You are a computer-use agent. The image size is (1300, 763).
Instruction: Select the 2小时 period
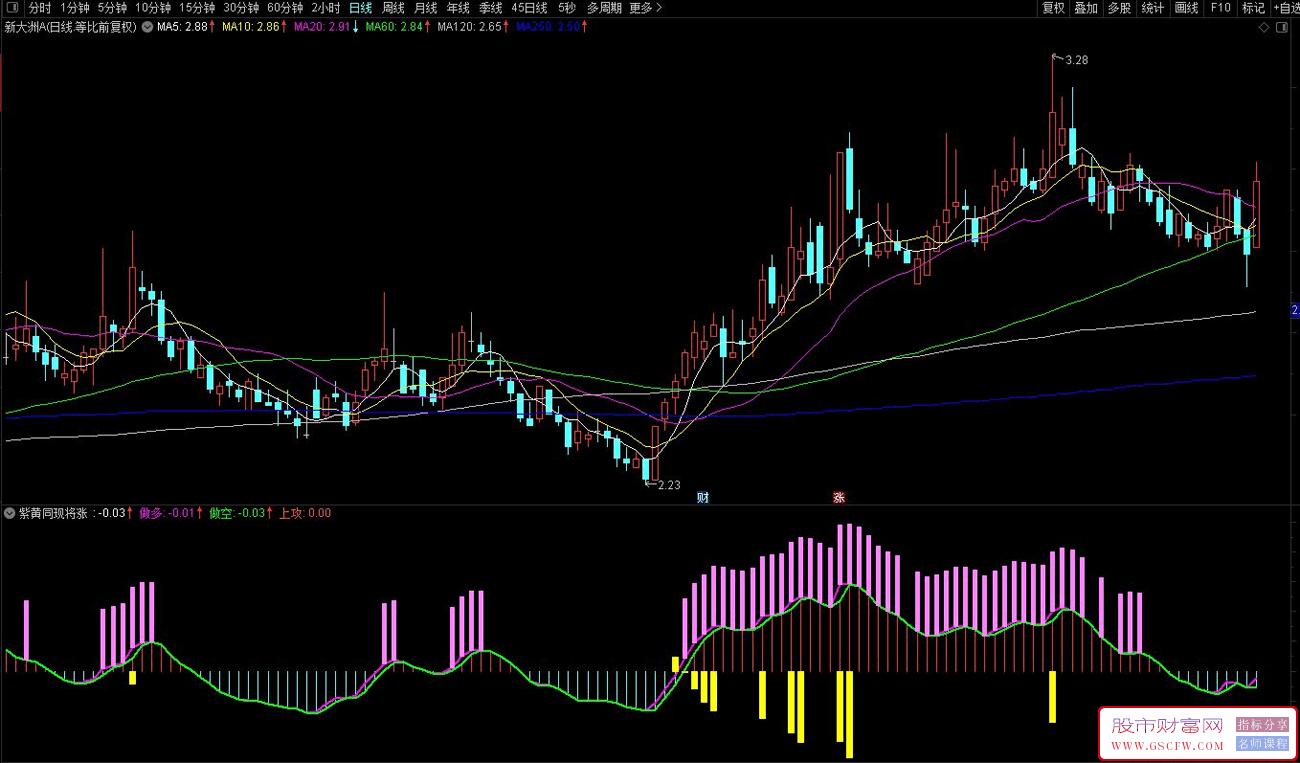tap(325, 8)
